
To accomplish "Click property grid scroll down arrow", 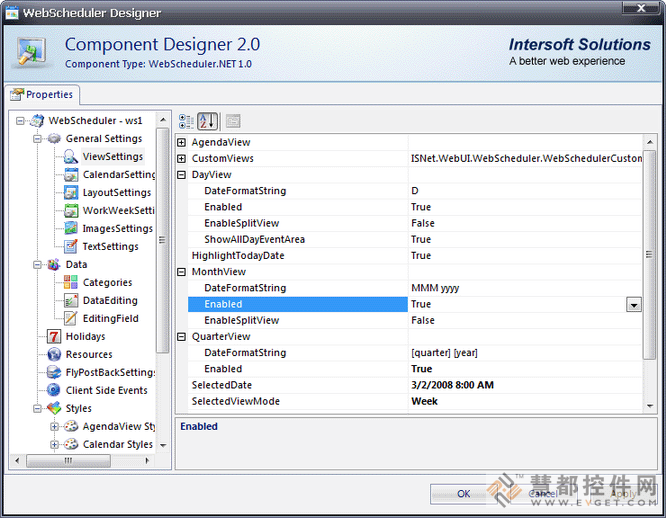I will coord(649,406).
